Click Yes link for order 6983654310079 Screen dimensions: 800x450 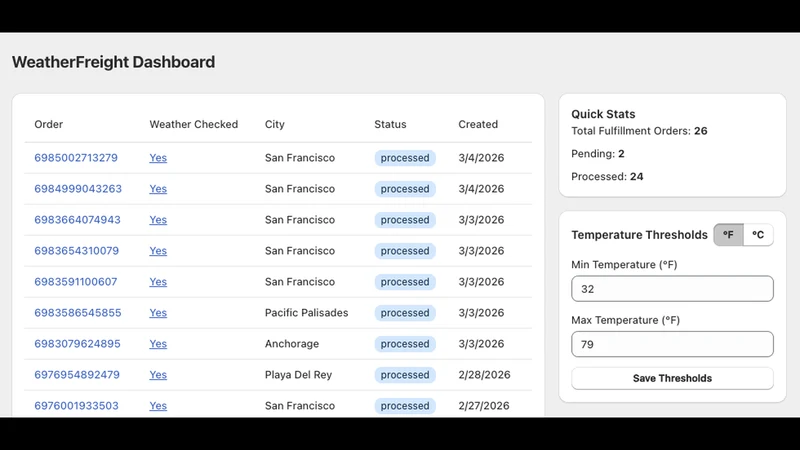pos(158,251)
